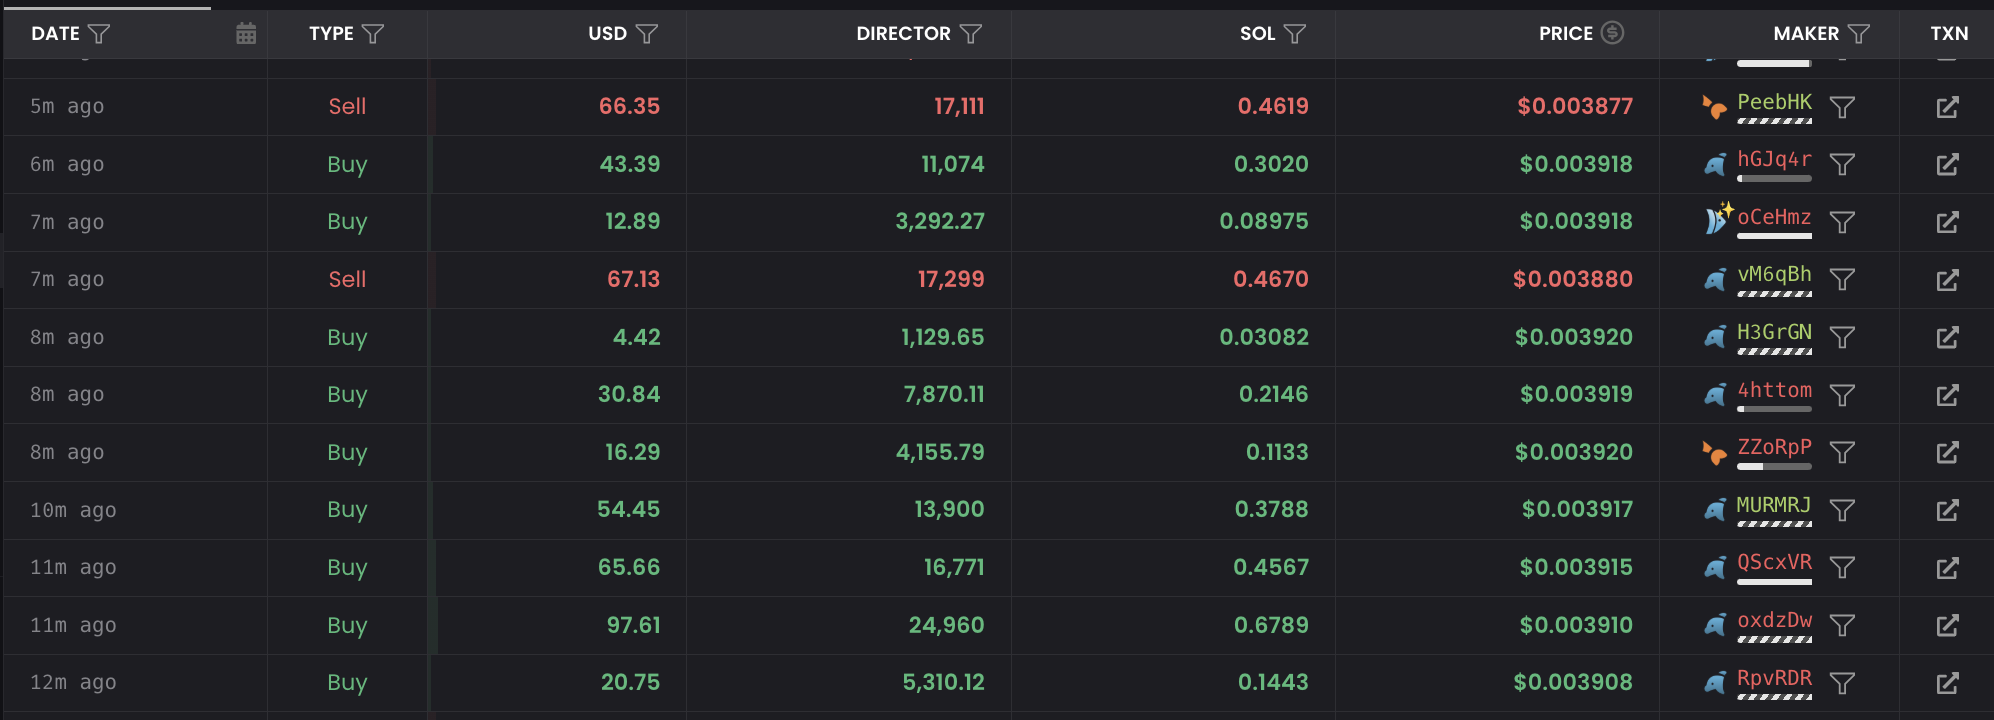Toggle PRICE currency with dollar icon
1994x720 pixels.
click(x=1612, y=33)
